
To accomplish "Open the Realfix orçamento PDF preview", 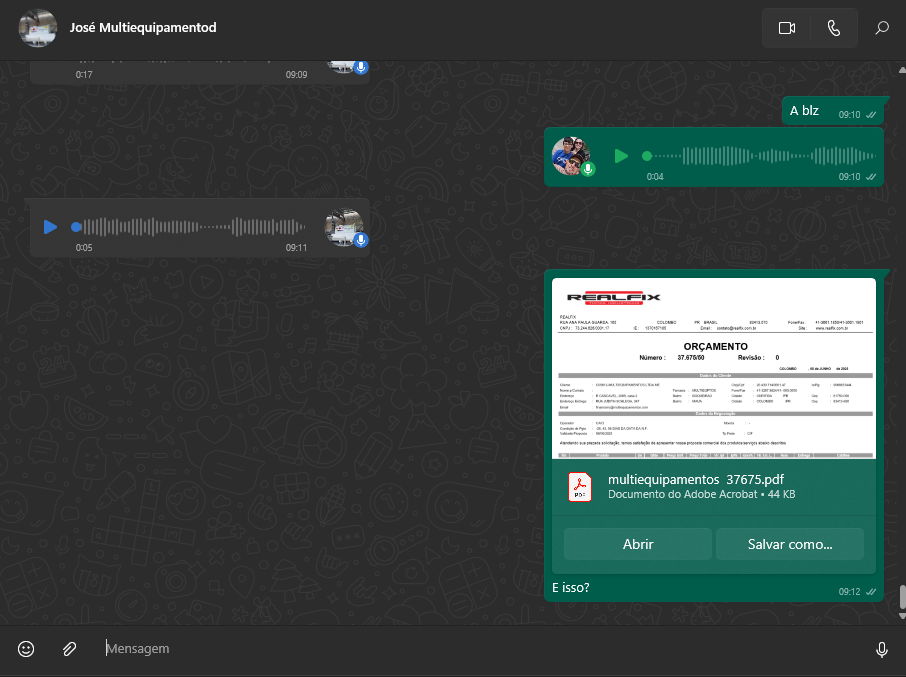I will click(714, 368).
